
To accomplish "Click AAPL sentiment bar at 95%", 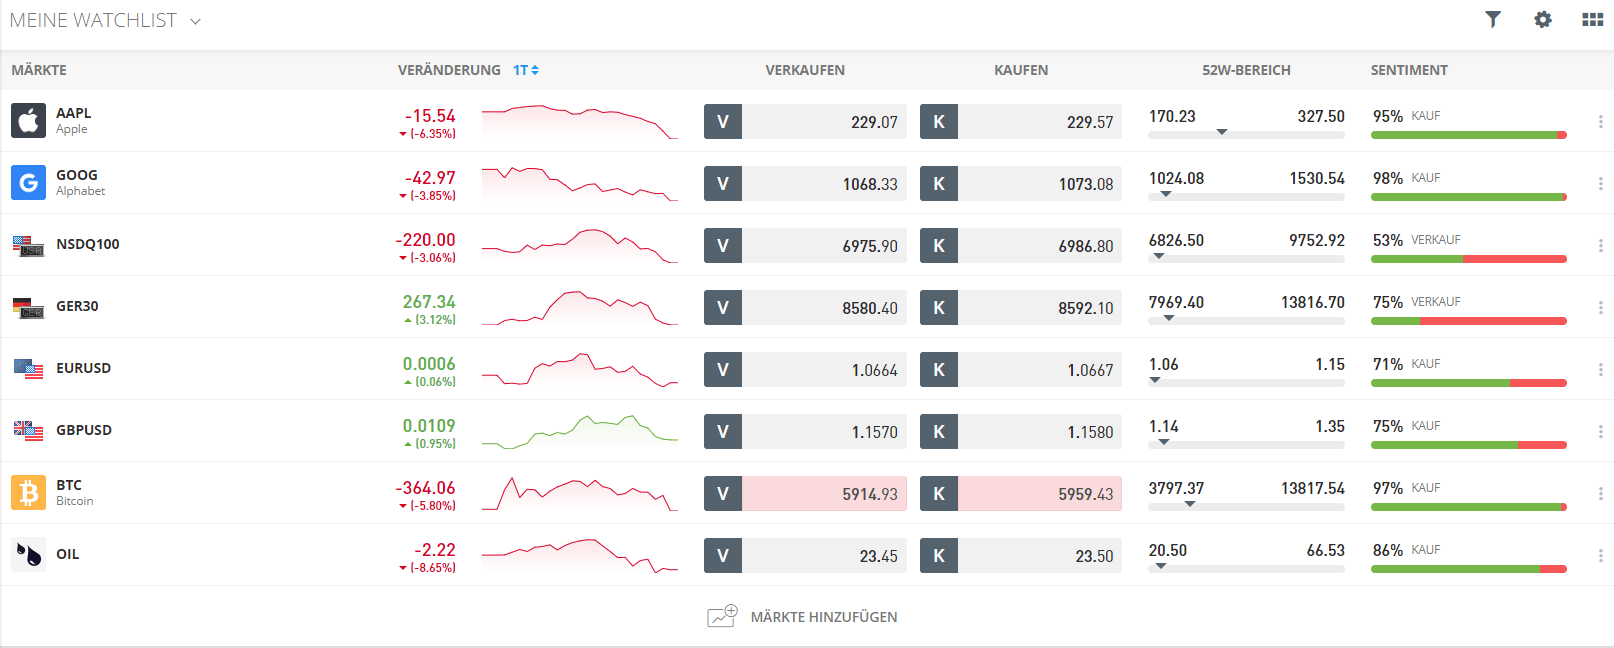I will (x=1468, y=135).
